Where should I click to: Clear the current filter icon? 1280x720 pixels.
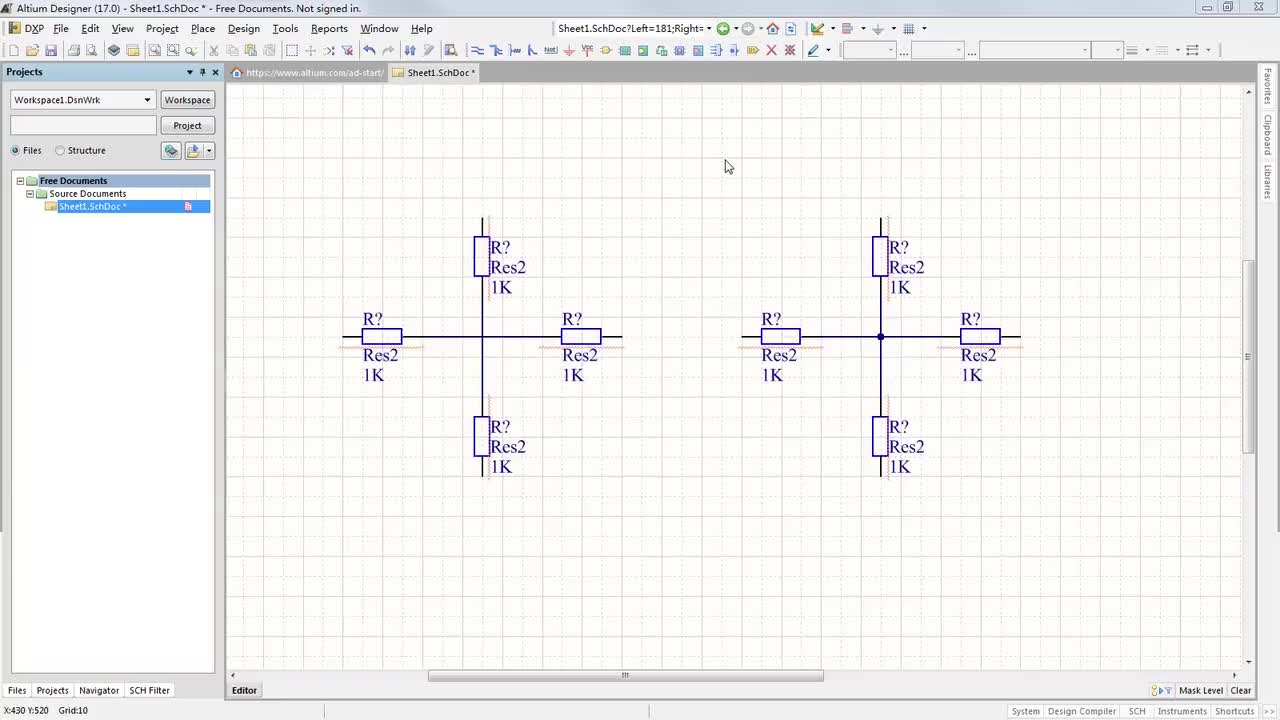click(x=347, y=50)
